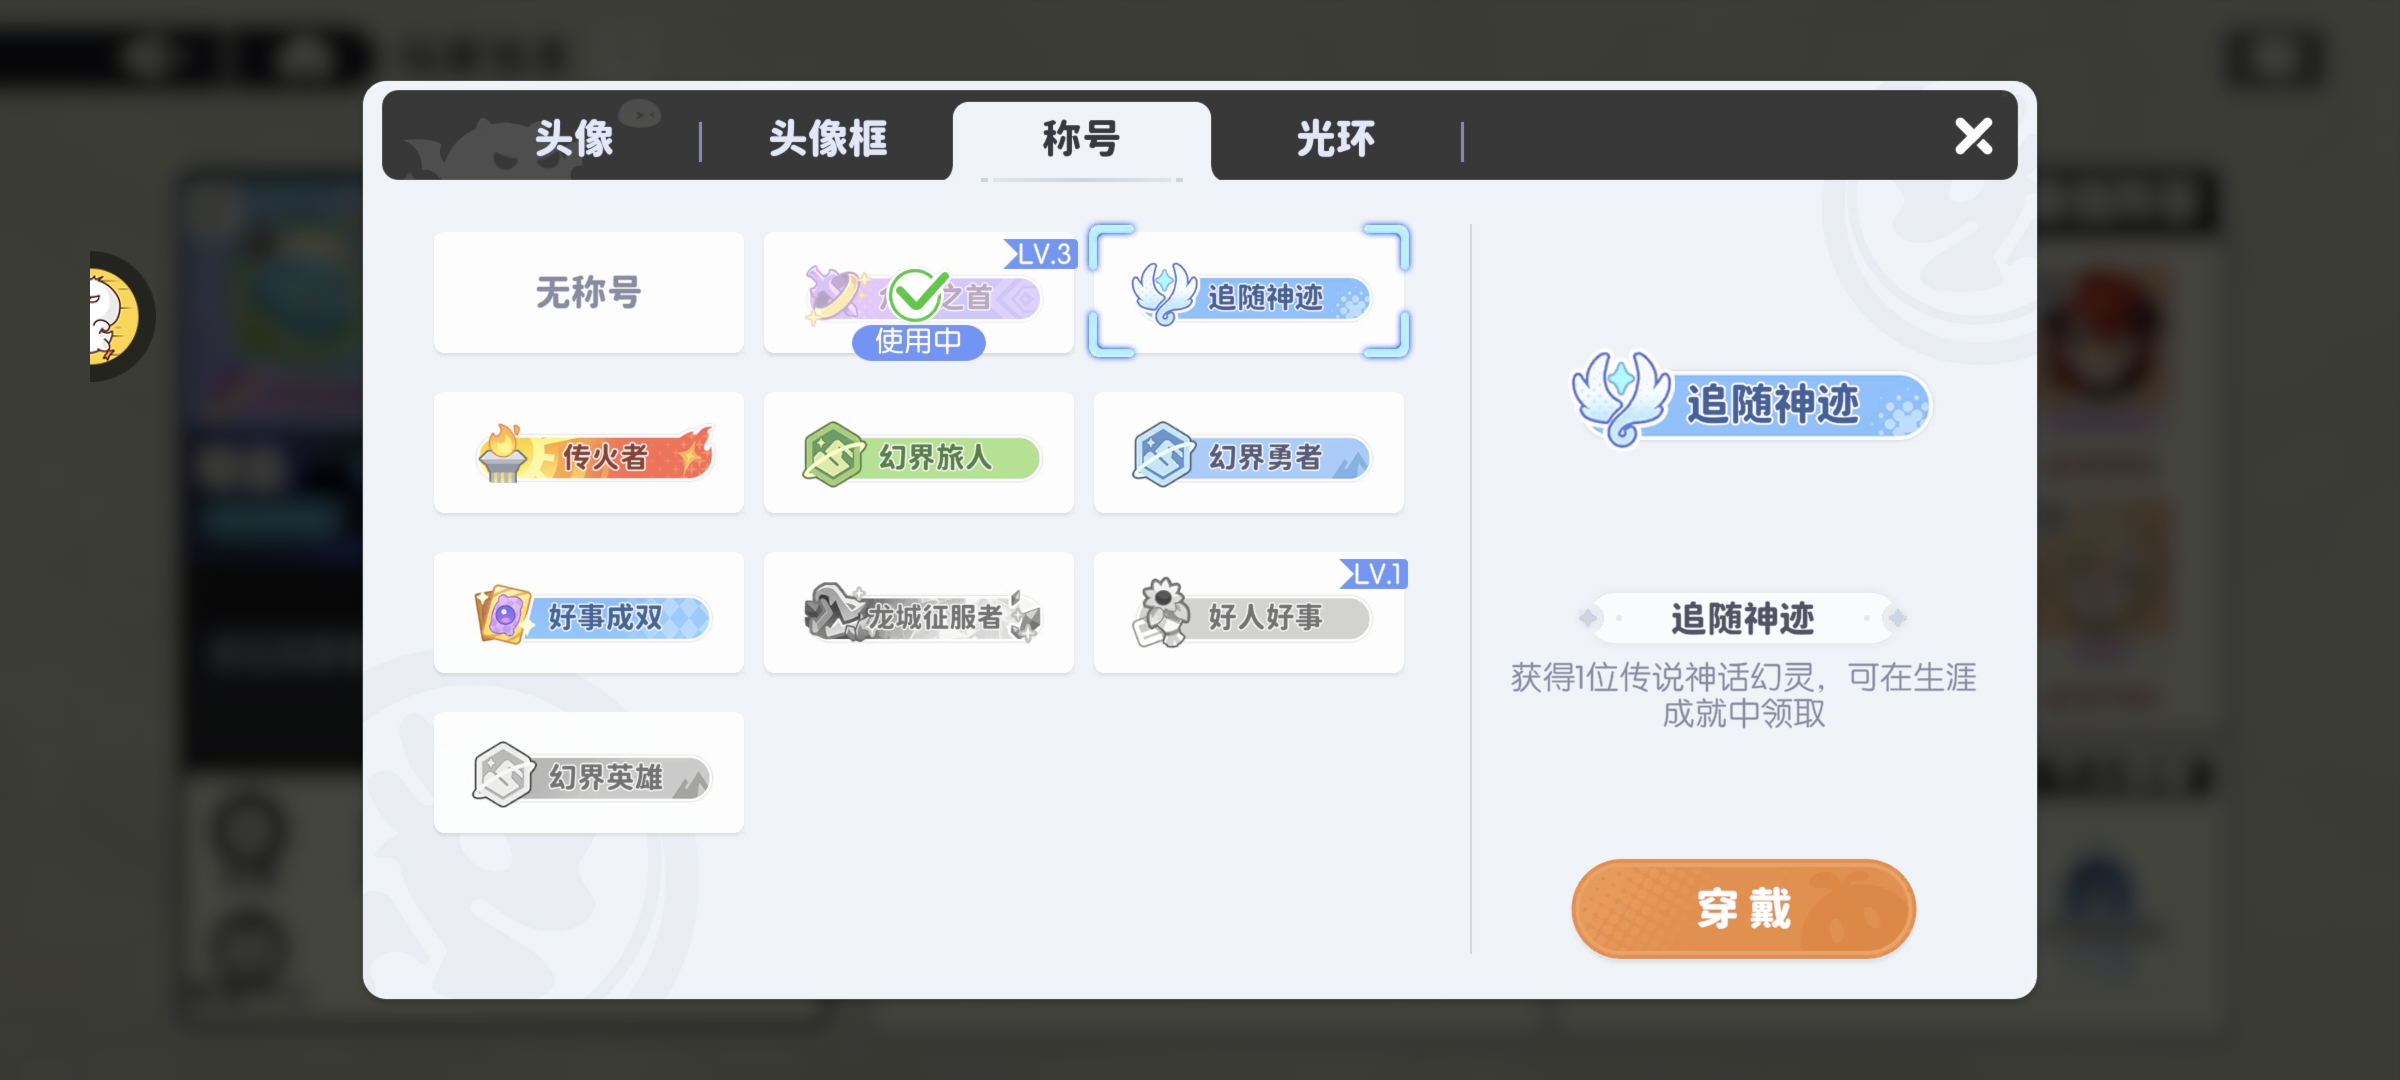The width and height of the screenshot is (2400, 1080).
Task: Click the 追随神迹 preview badge on right
Action: coord(1751,401)
